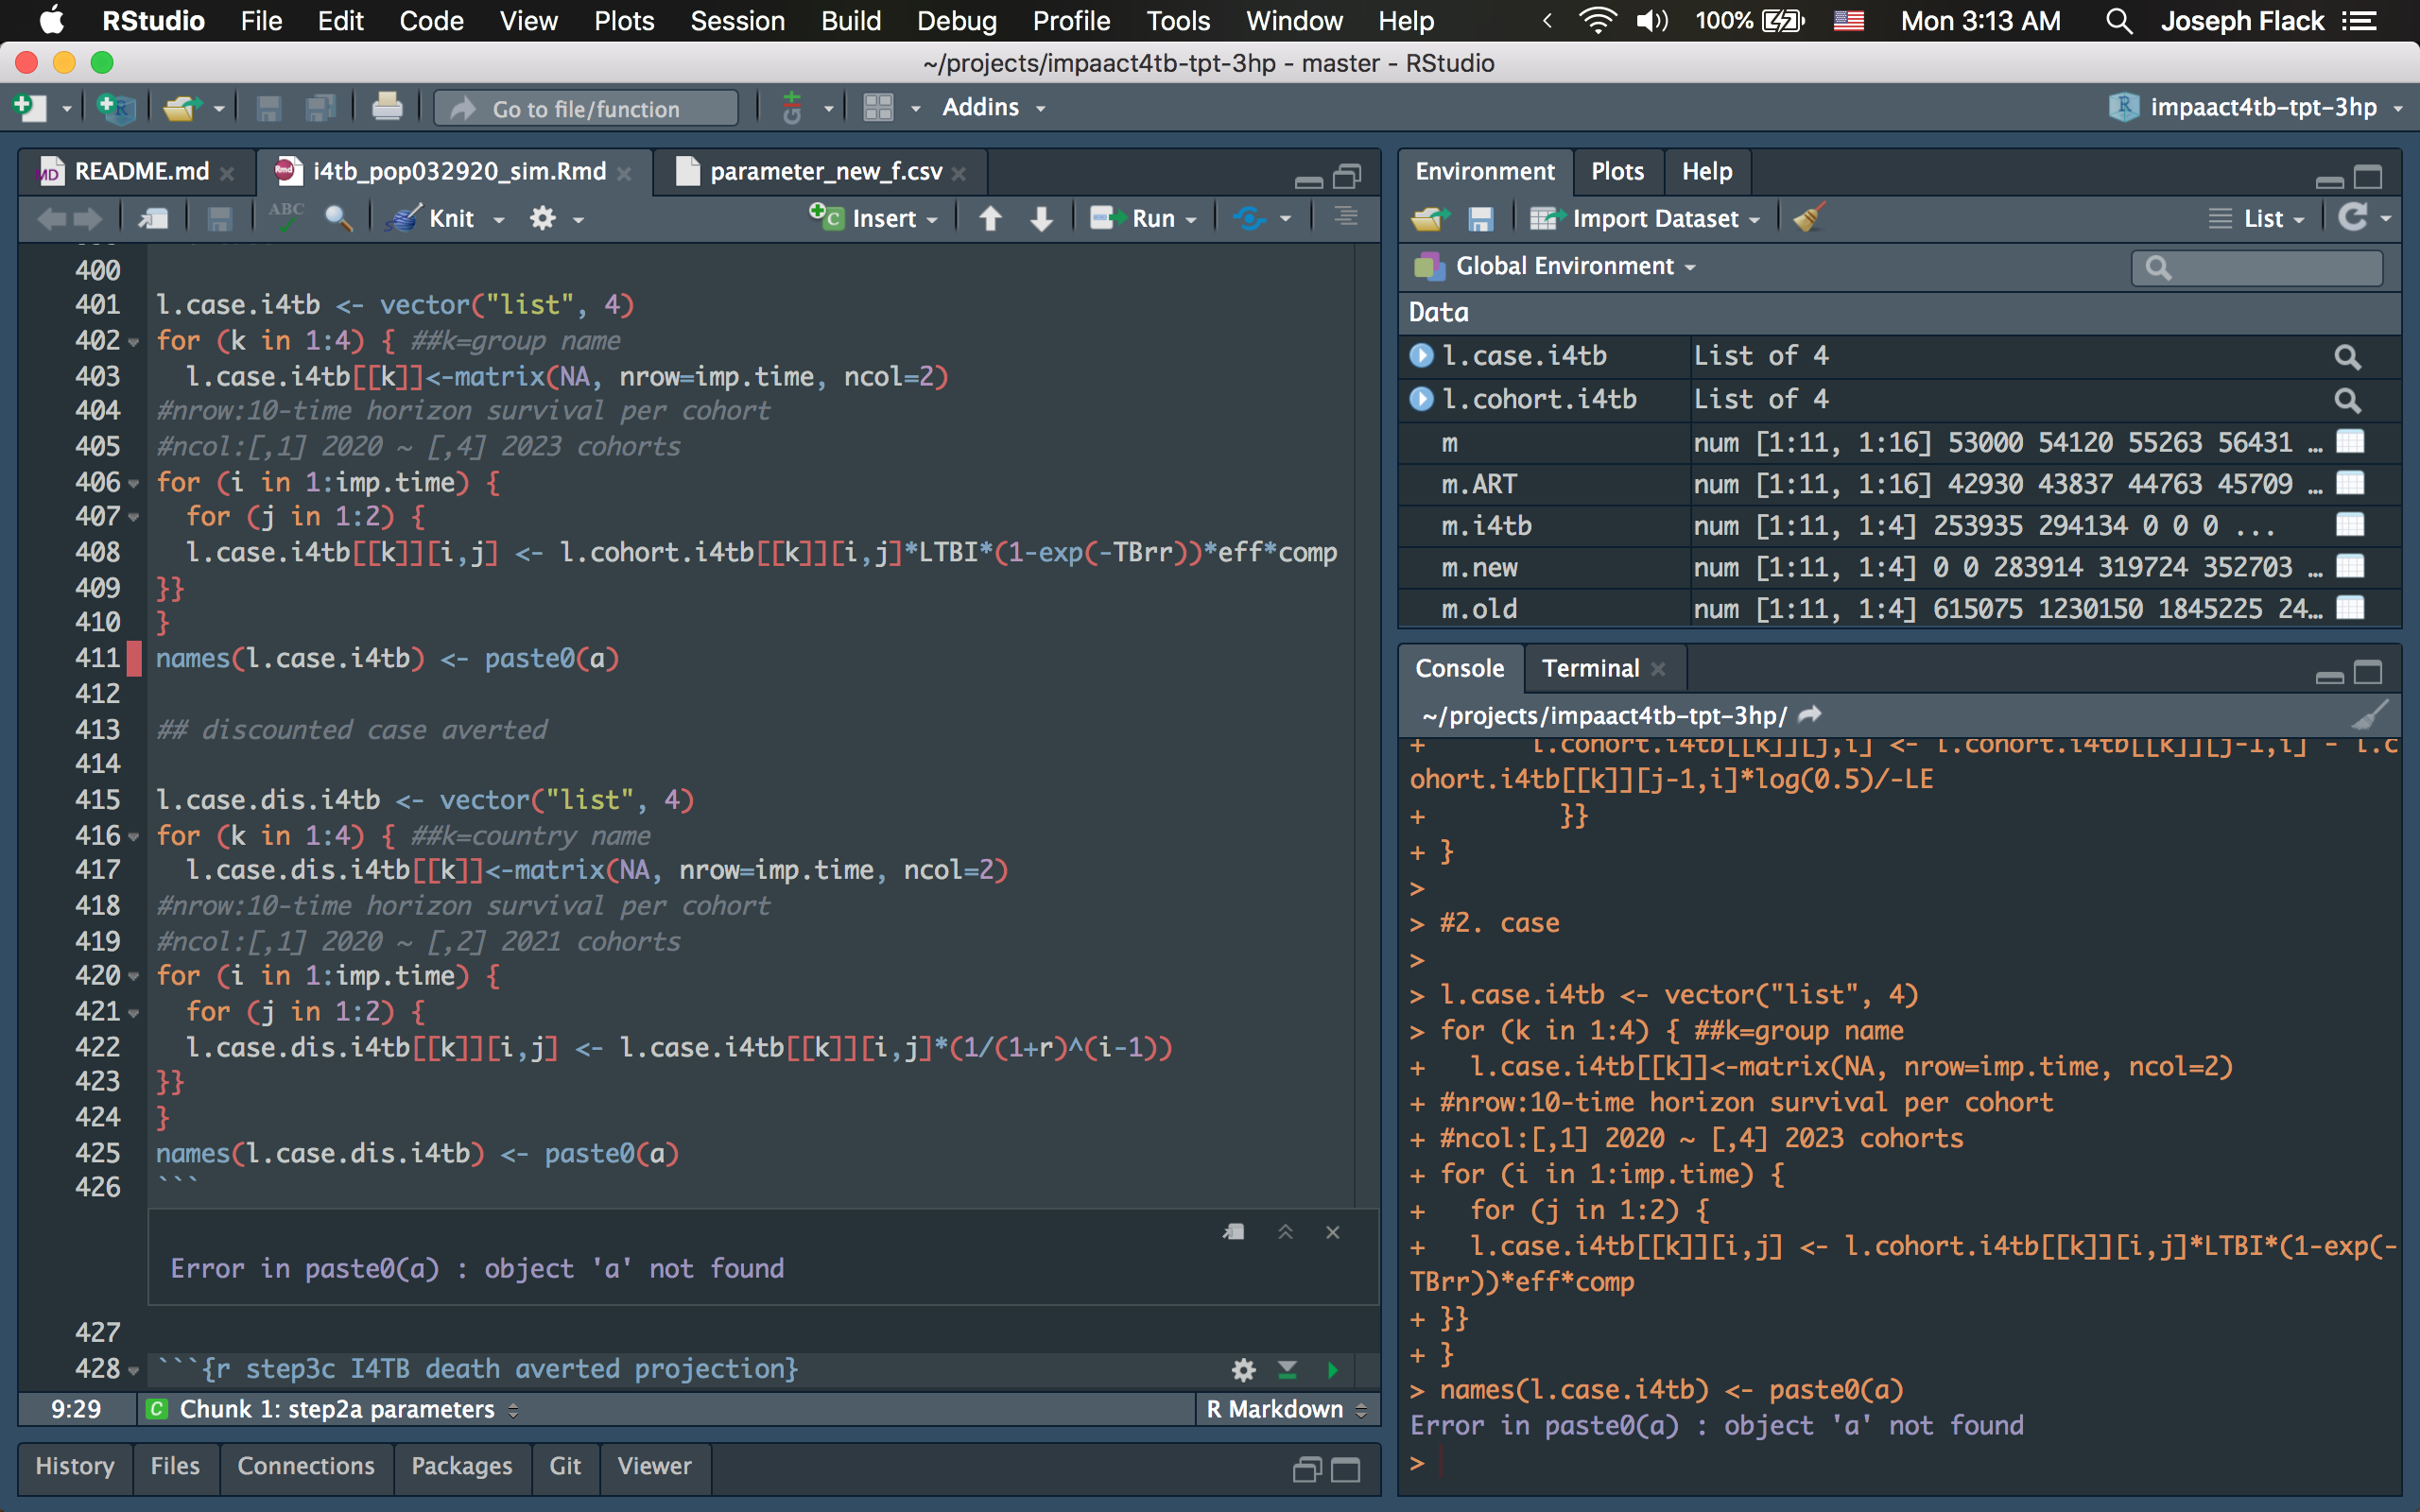Viewport: 2420px width, 1512px height.
Task: Open the Plots menu in menu bar
Action: point(624,21)
